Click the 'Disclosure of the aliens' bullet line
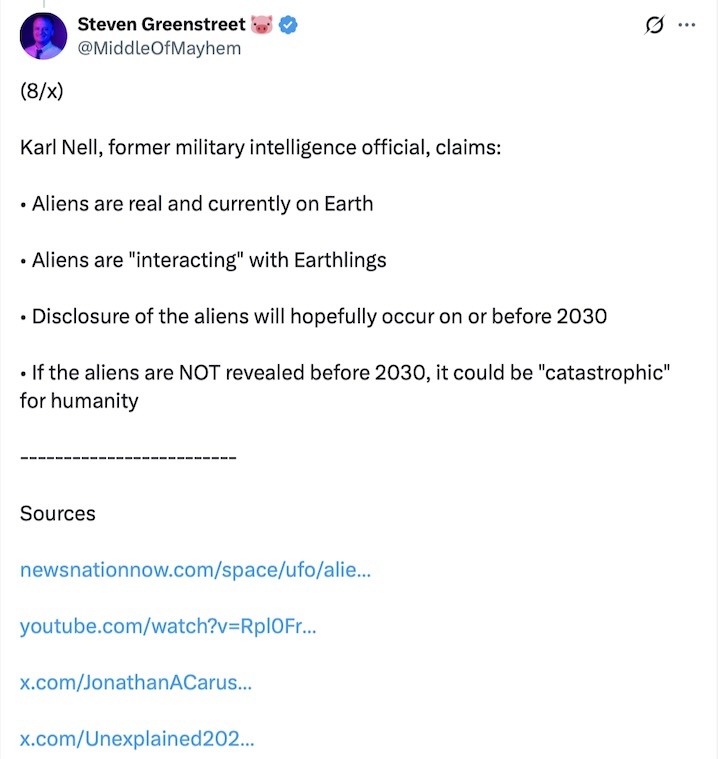720x759 pixels. pos(314,317)
